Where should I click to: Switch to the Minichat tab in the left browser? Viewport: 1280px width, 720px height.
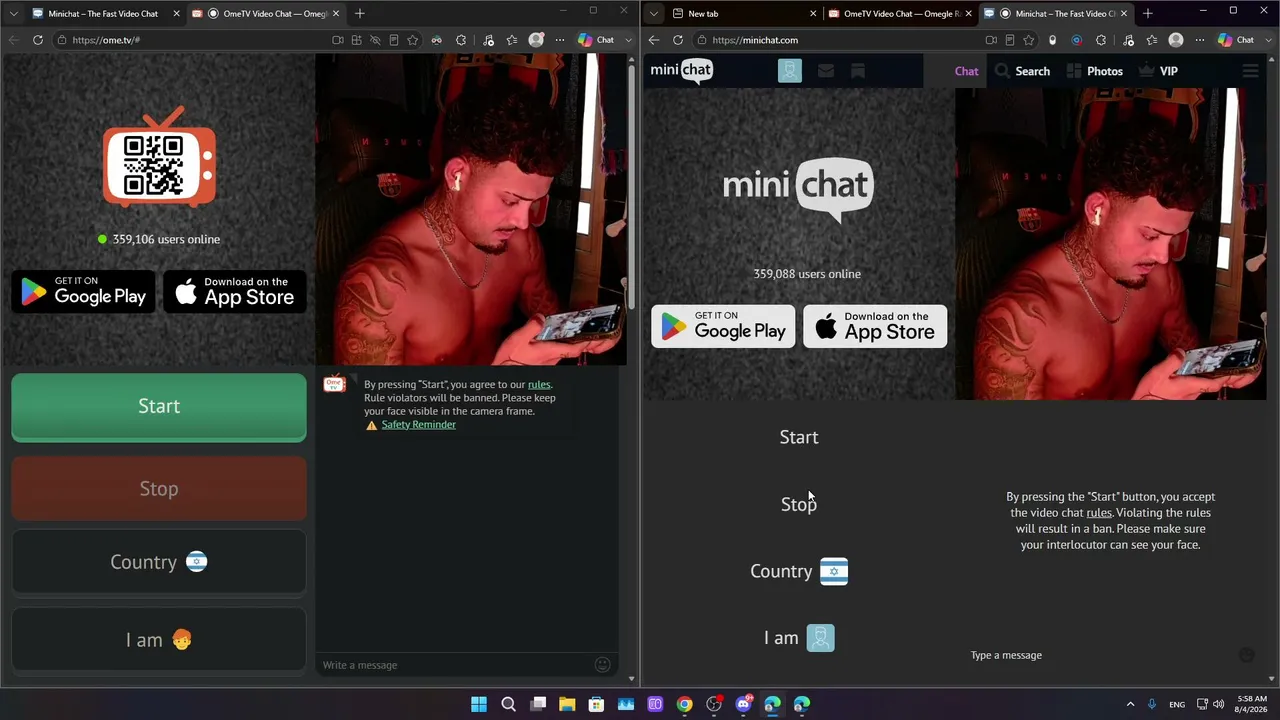coord(105,13)
